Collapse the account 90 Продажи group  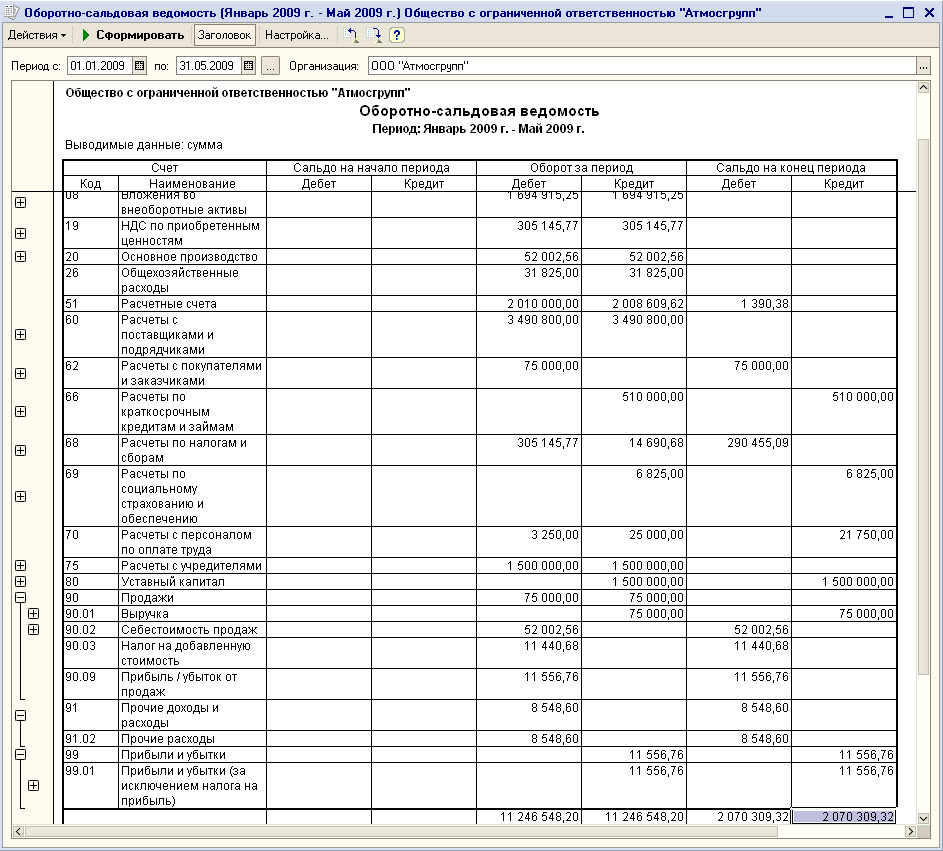[x=20, y=598]
